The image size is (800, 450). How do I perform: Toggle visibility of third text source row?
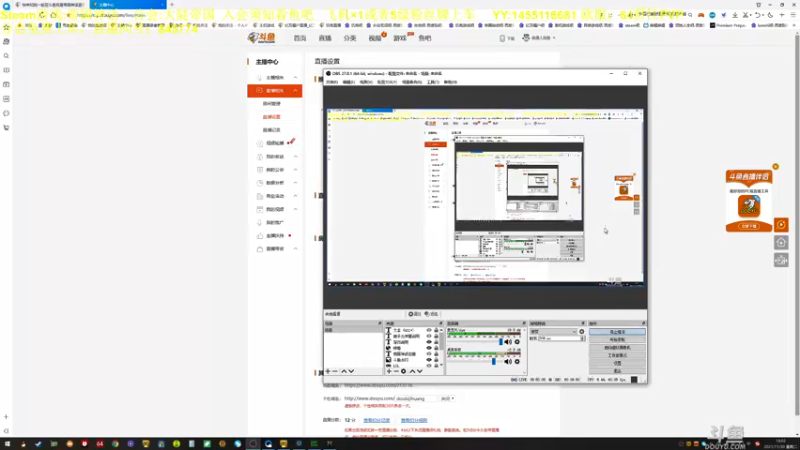tap(429, 342)
